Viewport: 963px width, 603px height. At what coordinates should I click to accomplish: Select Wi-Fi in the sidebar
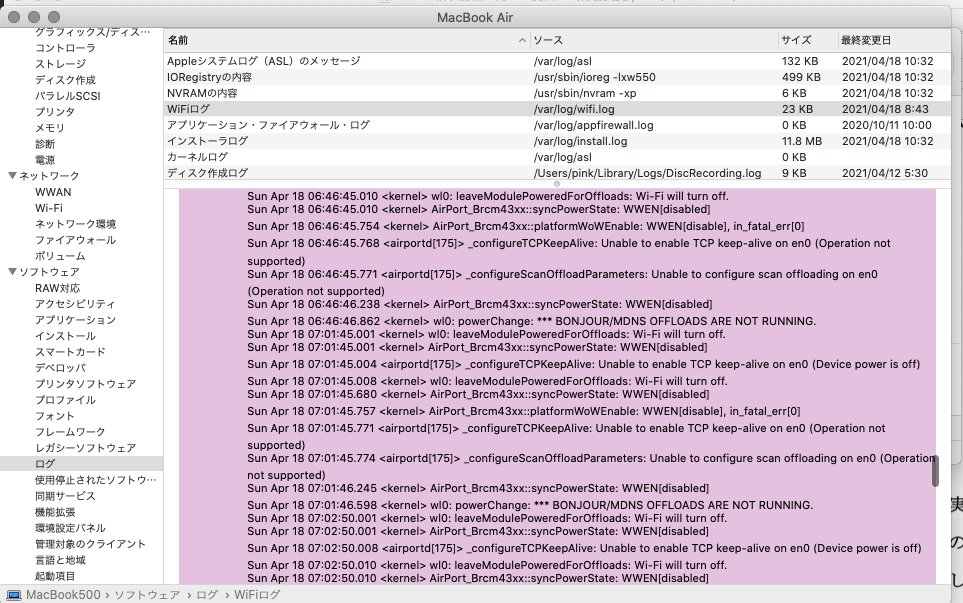pos(50,208)
